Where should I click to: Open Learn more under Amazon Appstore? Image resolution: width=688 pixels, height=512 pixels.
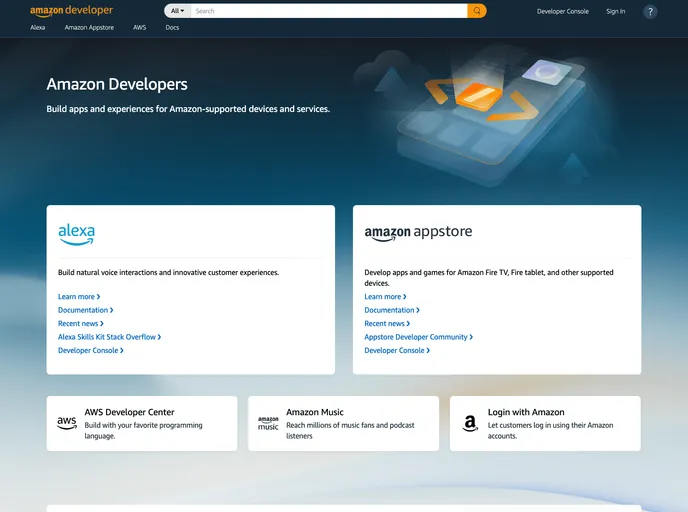pos(385,297)
